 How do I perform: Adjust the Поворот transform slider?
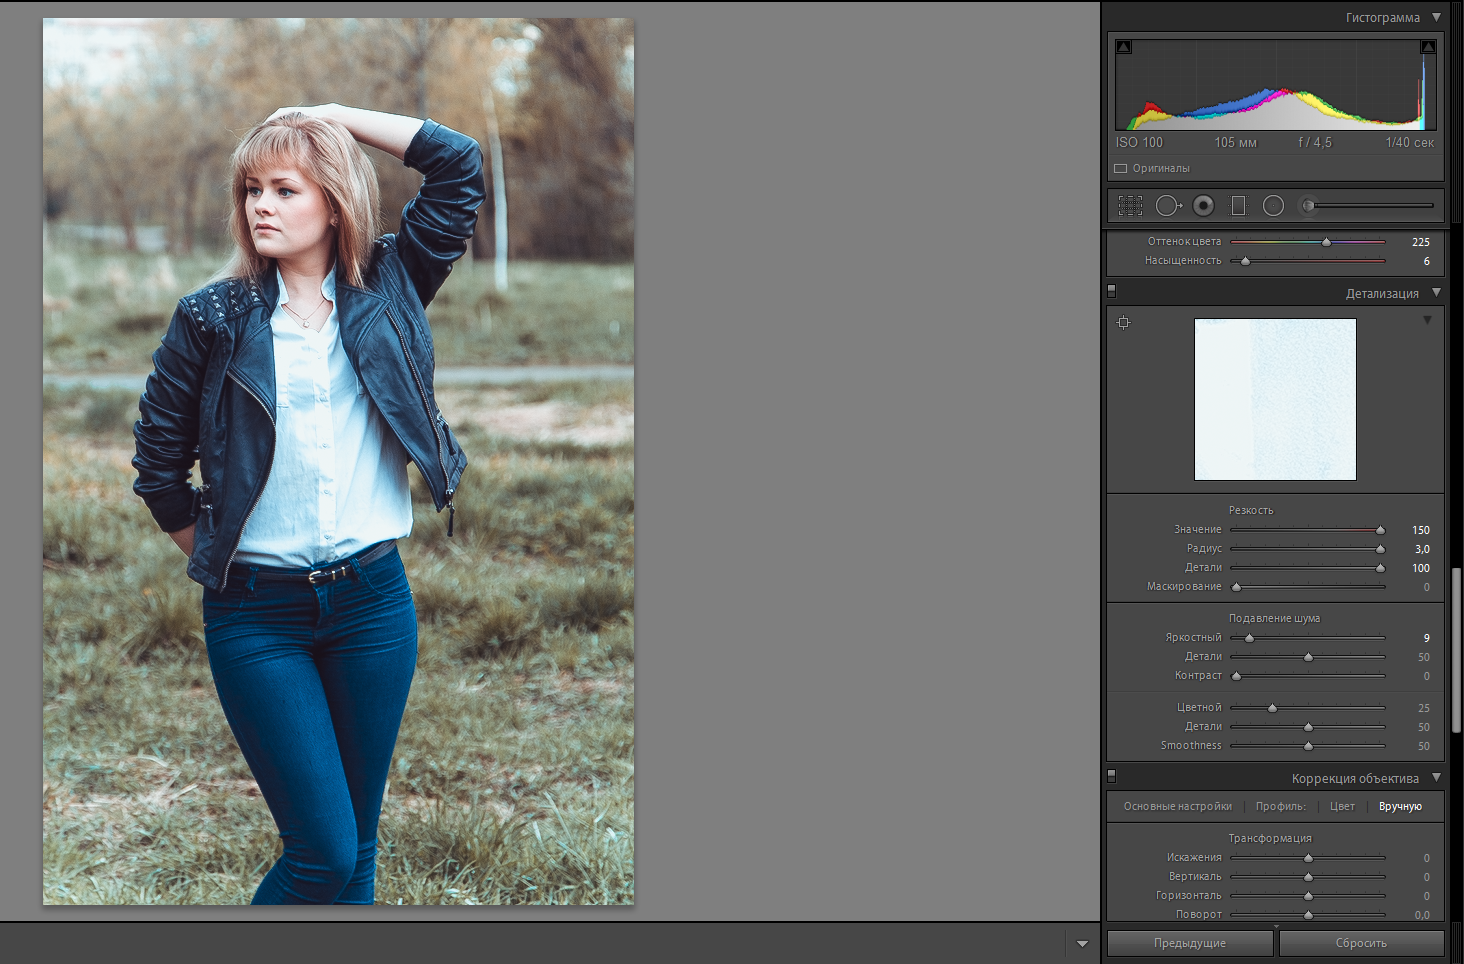coord(1308,915)
